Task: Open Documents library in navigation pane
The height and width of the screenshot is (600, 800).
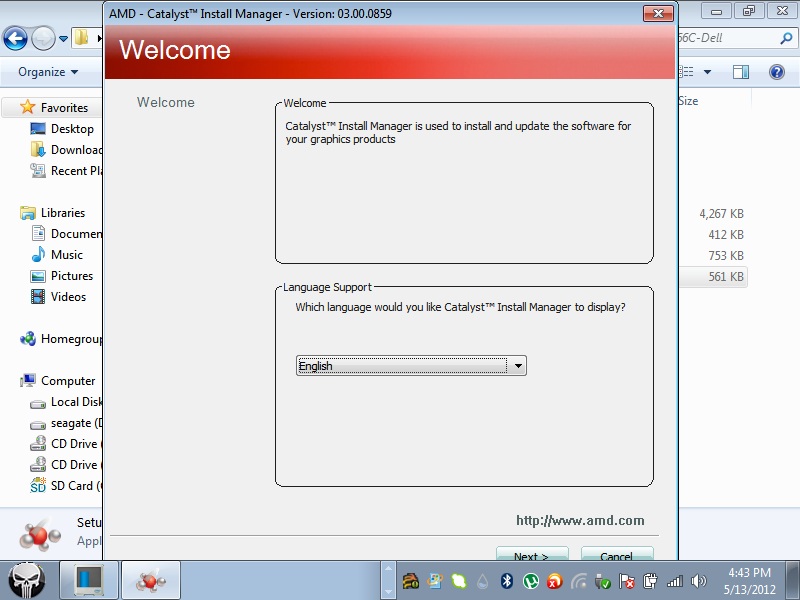Action: pyautogui.click(x=77, y=234)
